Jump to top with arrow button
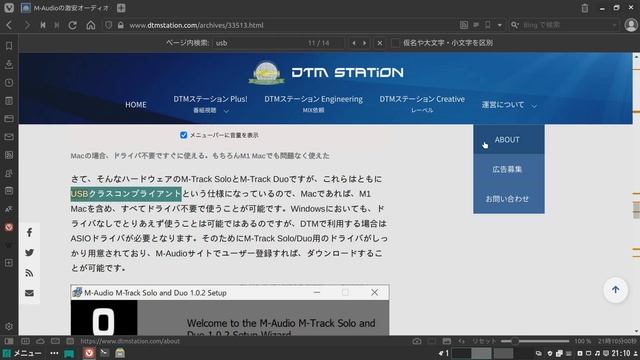Screen dimensions: 640x360 pyautogui.click(x=616, y=290)
